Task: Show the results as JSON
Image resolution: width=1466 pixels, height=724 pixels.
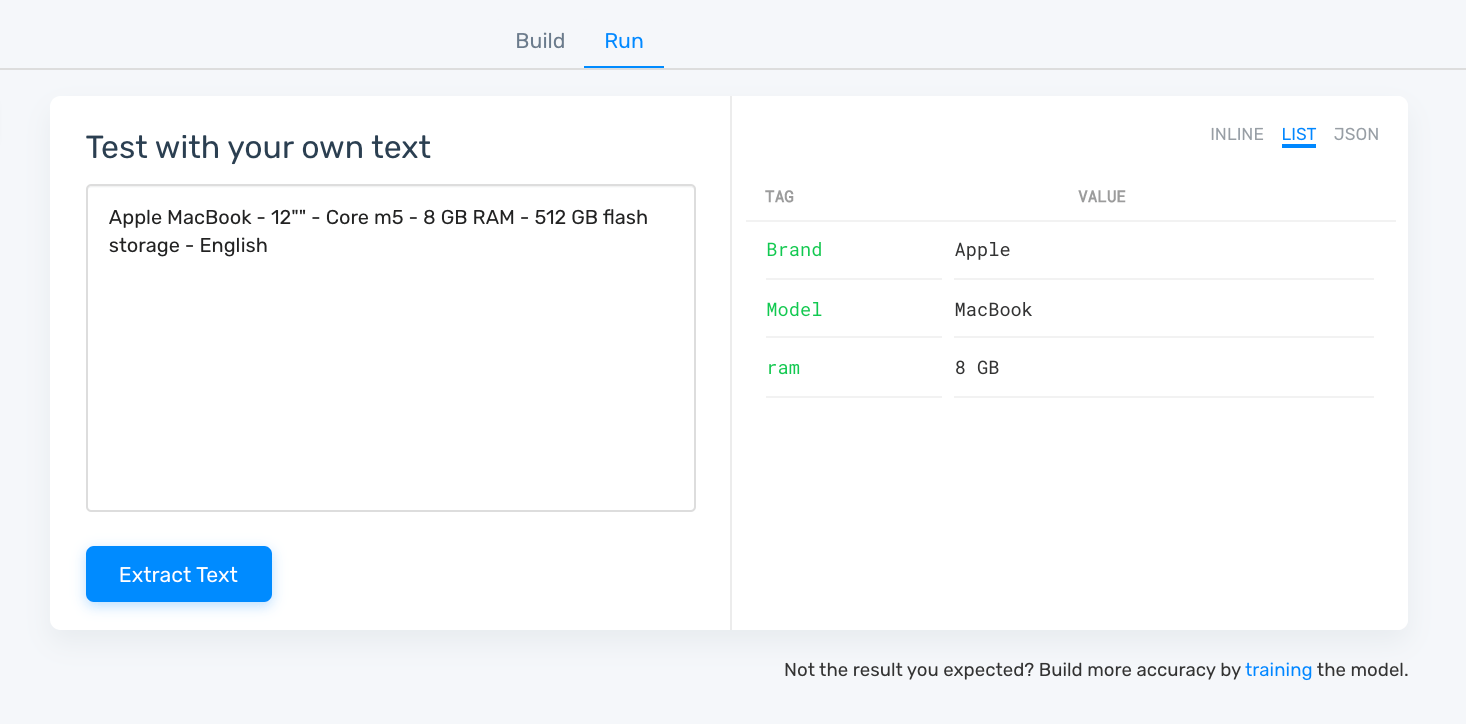Action: [1356, 134]
